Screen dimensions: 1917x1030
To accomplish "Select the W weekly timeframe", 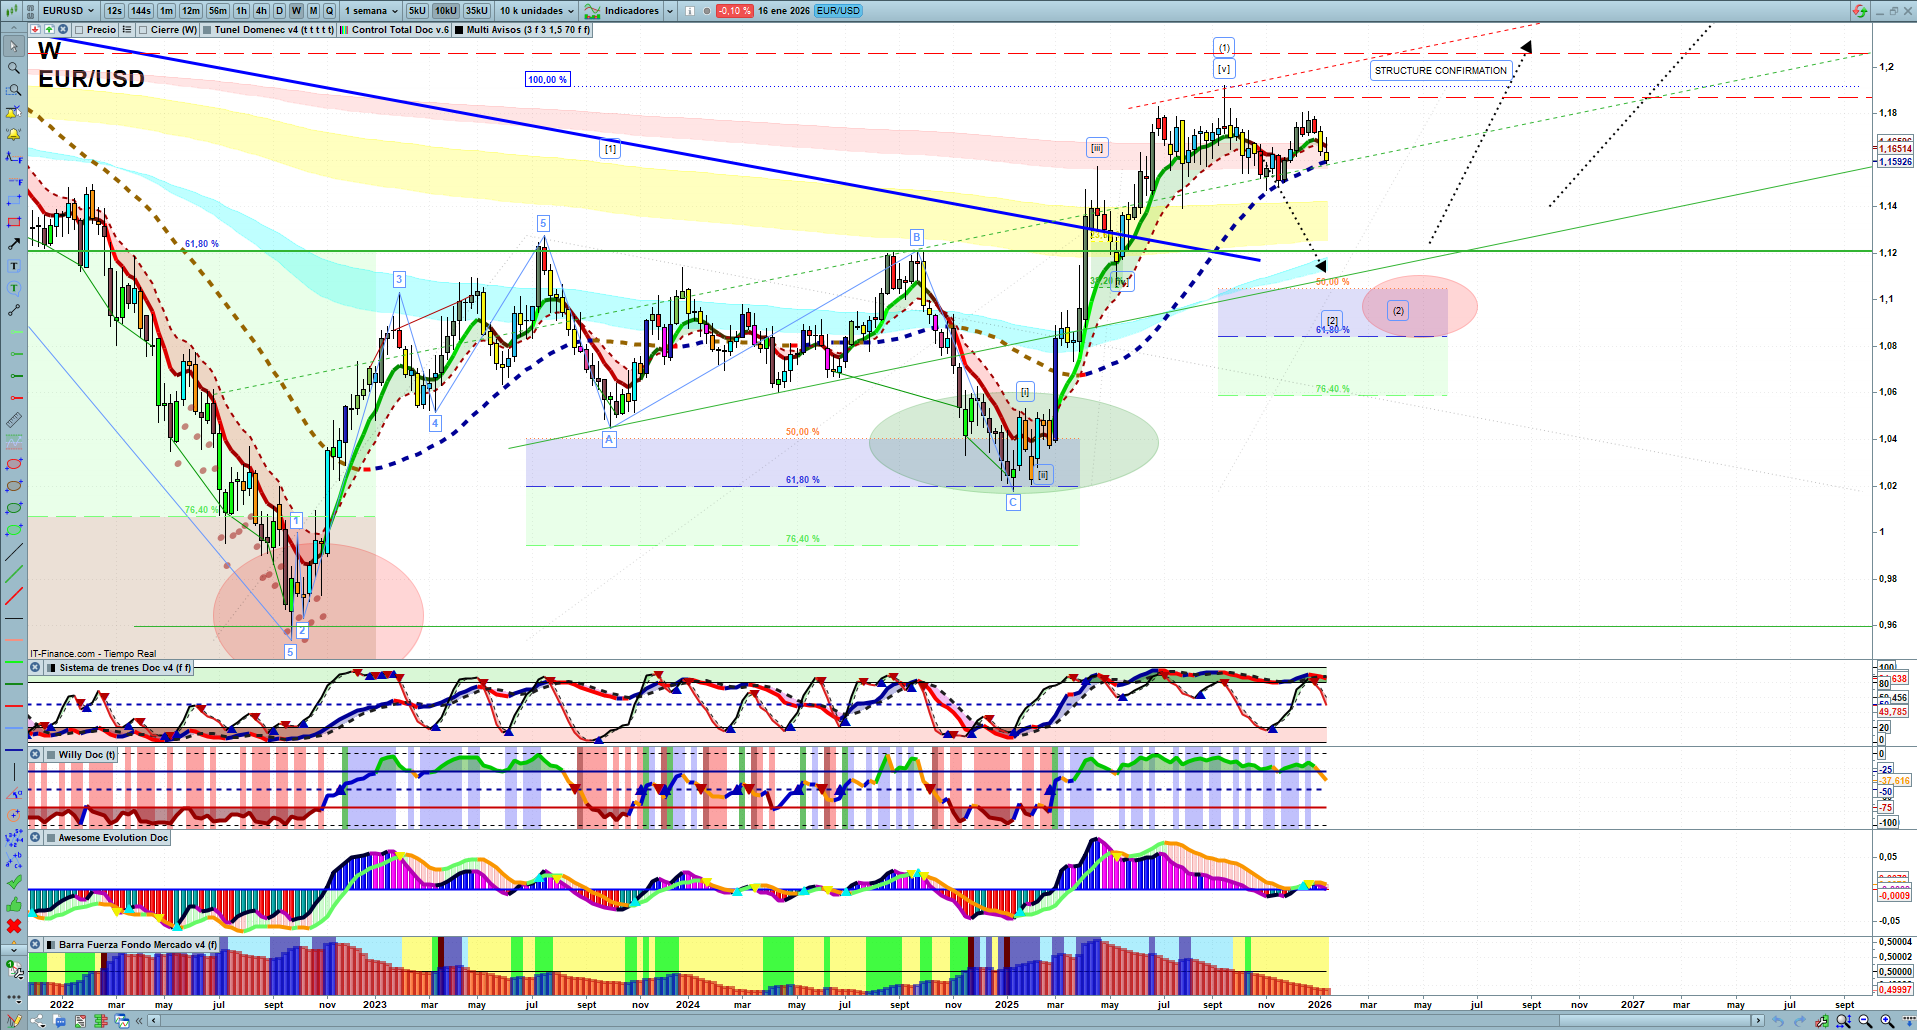I will (296, 11).
